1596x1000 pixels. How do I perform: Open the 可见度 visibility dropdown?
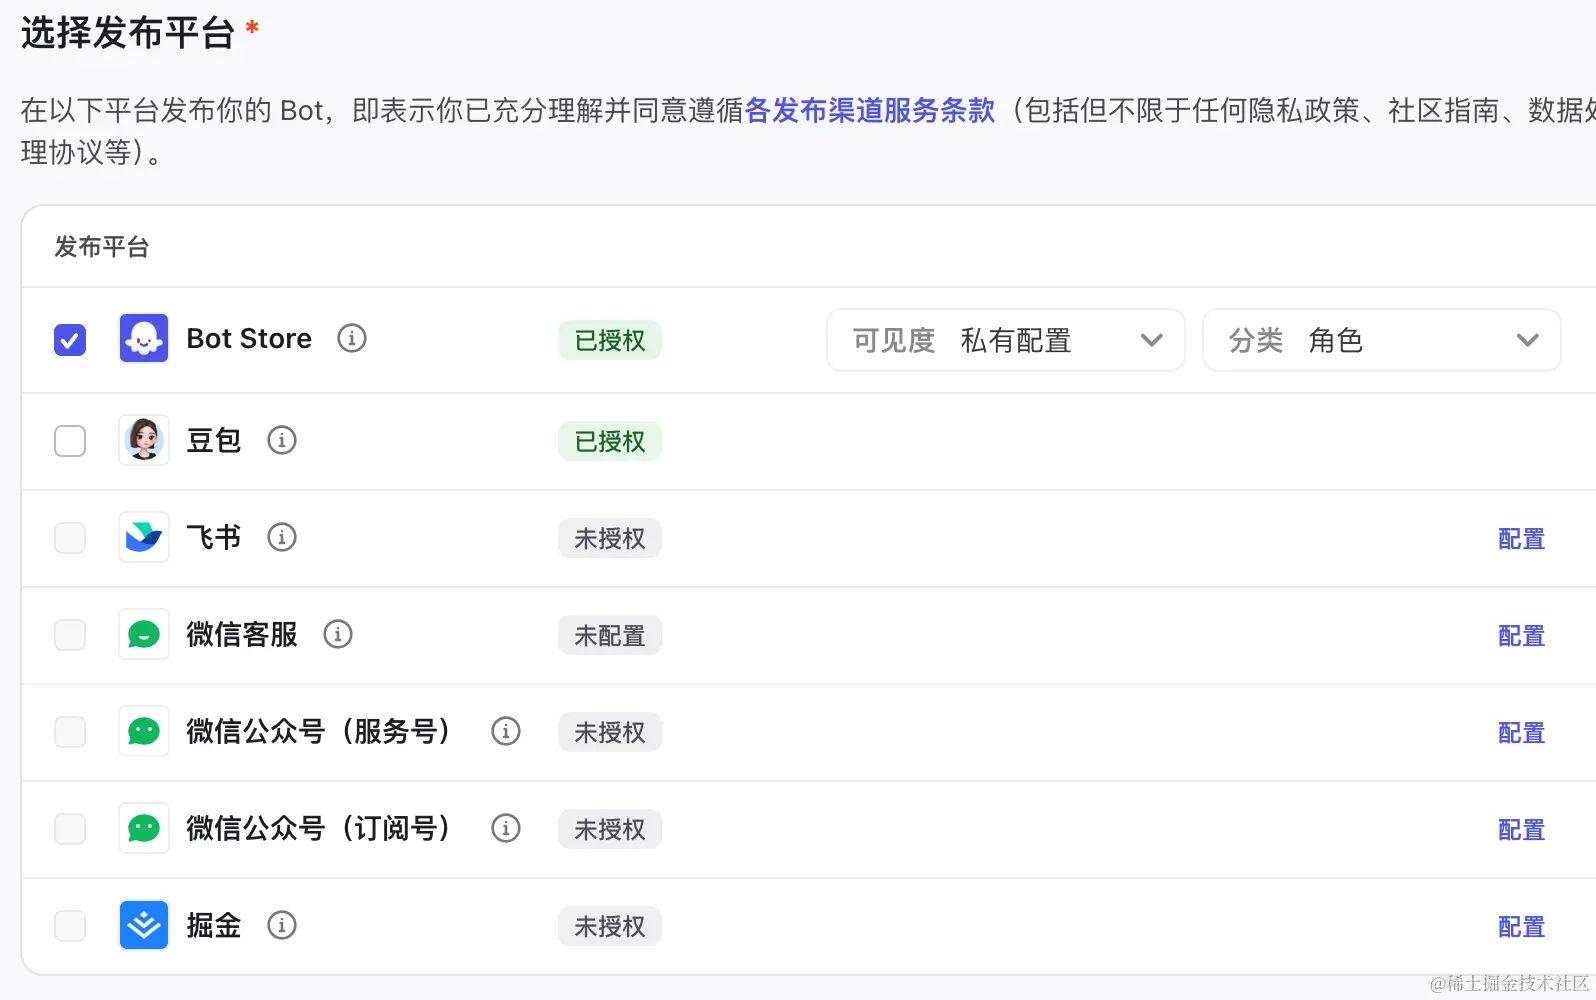pyautogui.click(x=1005, y=340)
